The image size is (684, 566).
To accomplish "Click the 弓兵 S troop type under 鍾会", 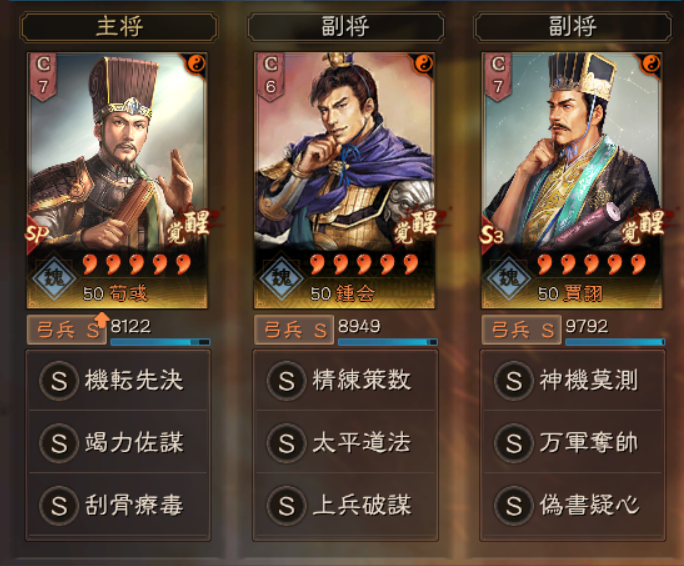I will point(294,330).
